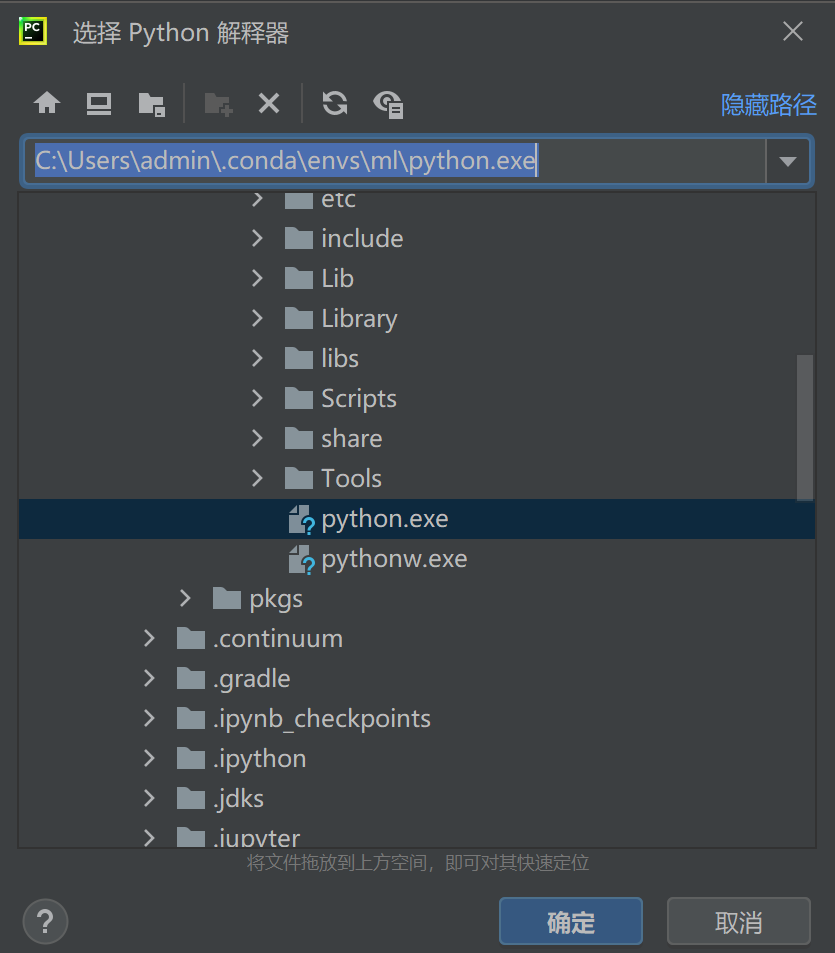This screenshot has height=953, width=835.
Task: Expand the .jdks folder
Action: tap(149, 798)
